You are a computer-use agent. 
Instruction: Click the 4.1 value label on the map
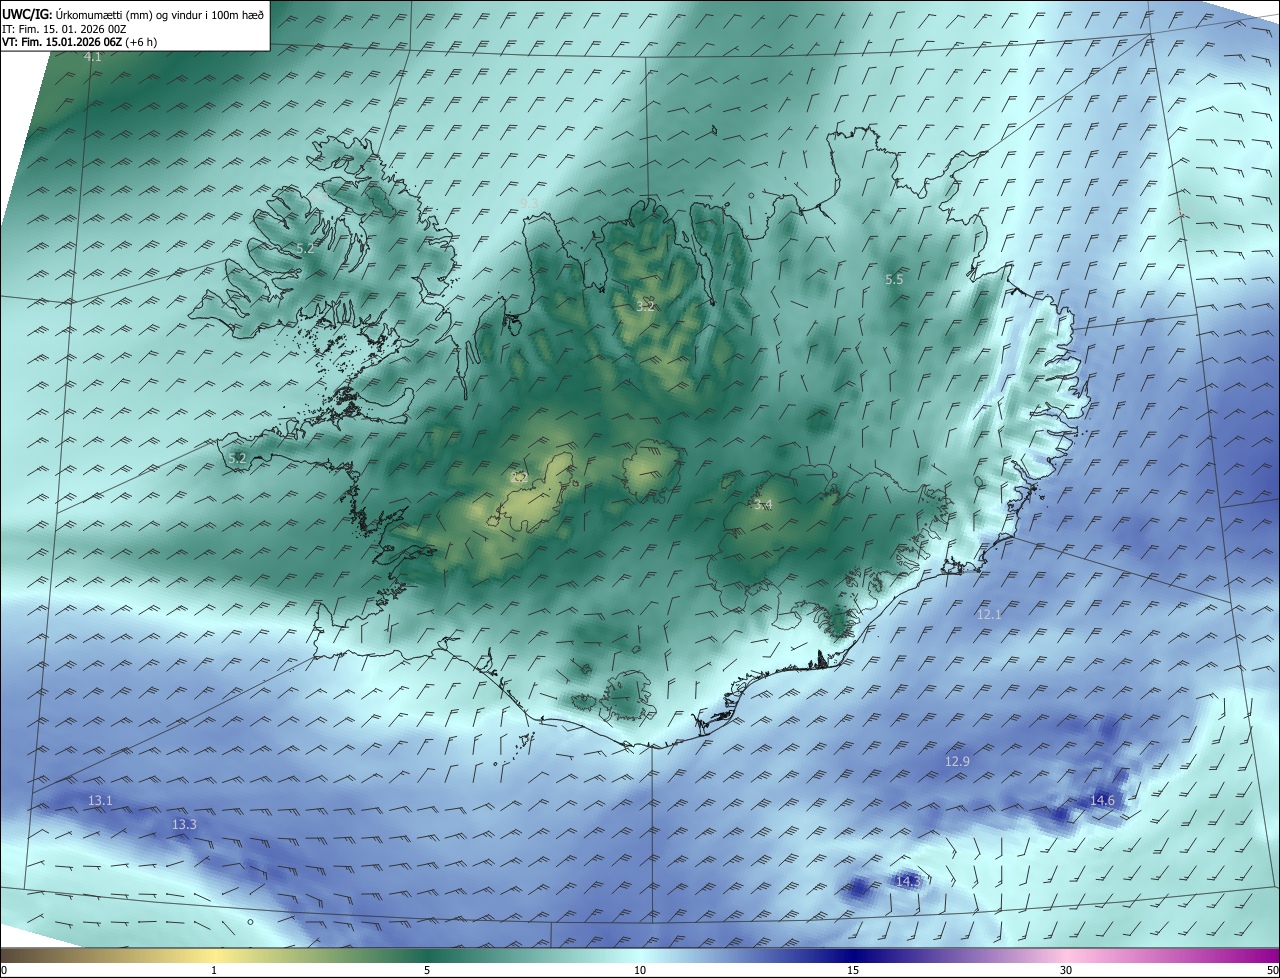[92, 58]
